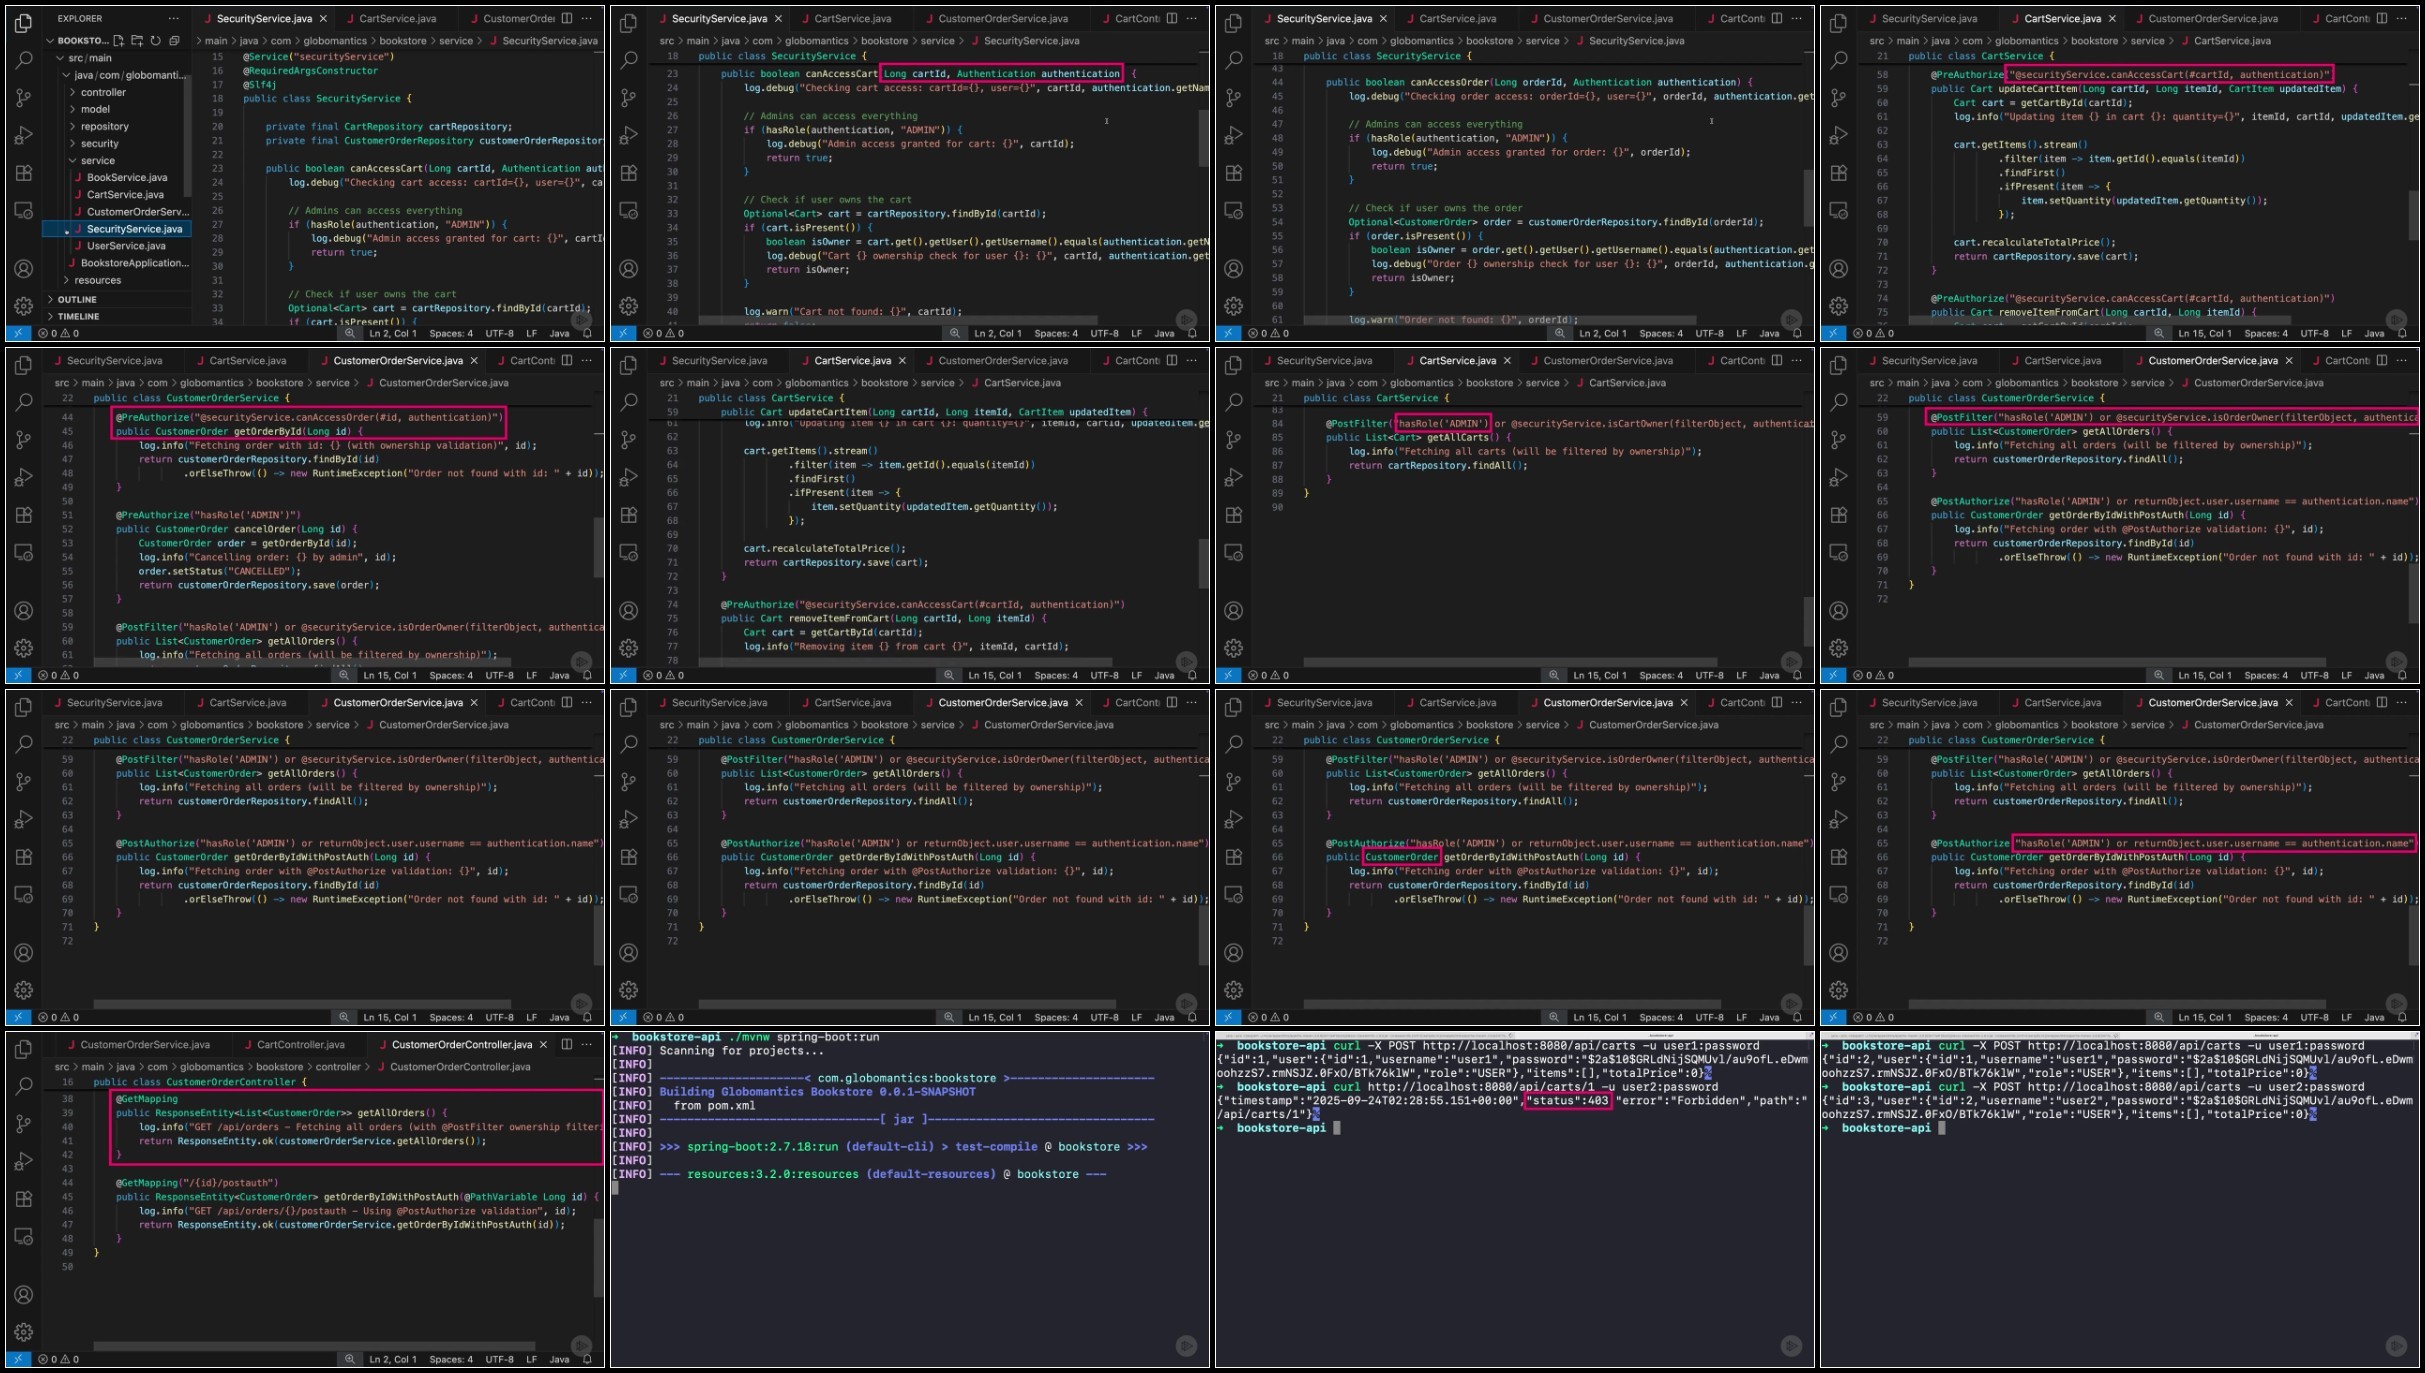Open Source Control in CustomerOrderController.java frame
Viewport: 2425px width, 1373px height.
pos(24,1124)
